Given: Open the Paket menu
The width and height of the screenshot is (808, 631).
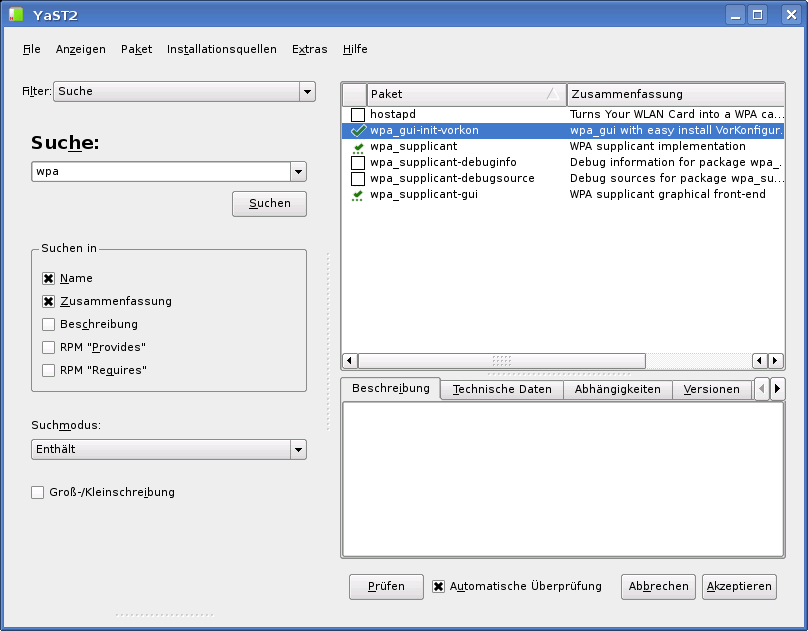Looking at the screenshot, I should pos(137,49).
